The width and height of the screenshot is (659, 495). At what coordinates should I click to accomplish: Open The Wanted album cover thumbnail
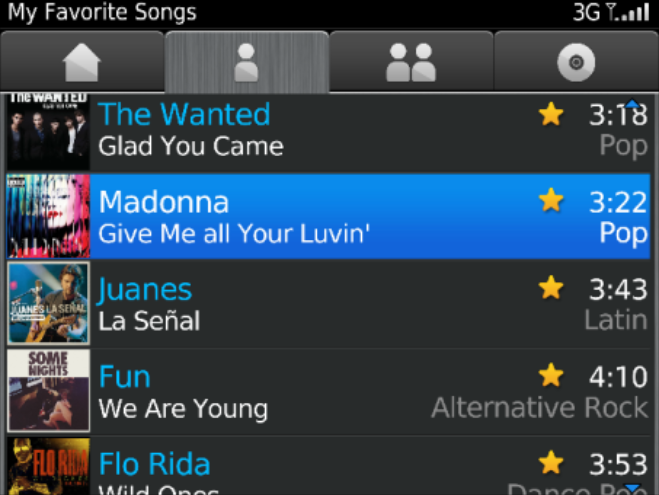click(x=48, y=132)
